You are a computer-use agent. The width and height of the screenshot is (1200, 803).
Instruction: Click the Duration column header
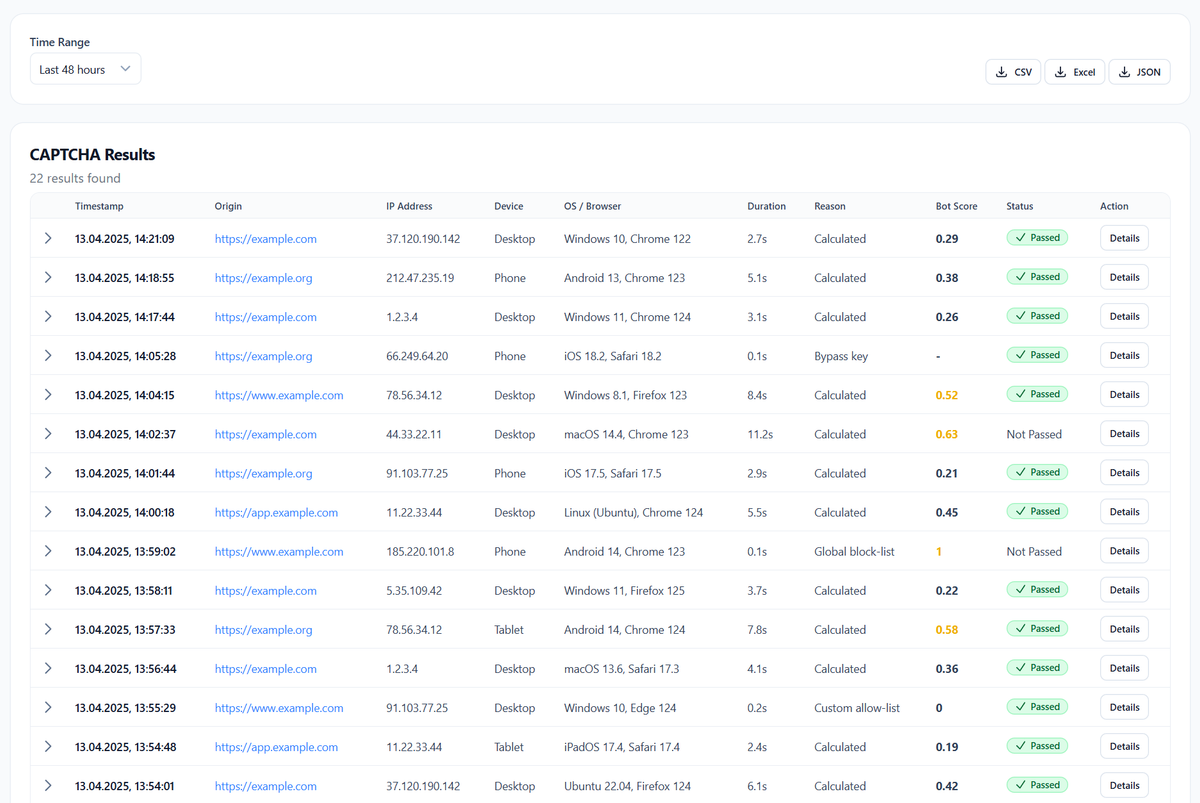[x=766, y=206]
